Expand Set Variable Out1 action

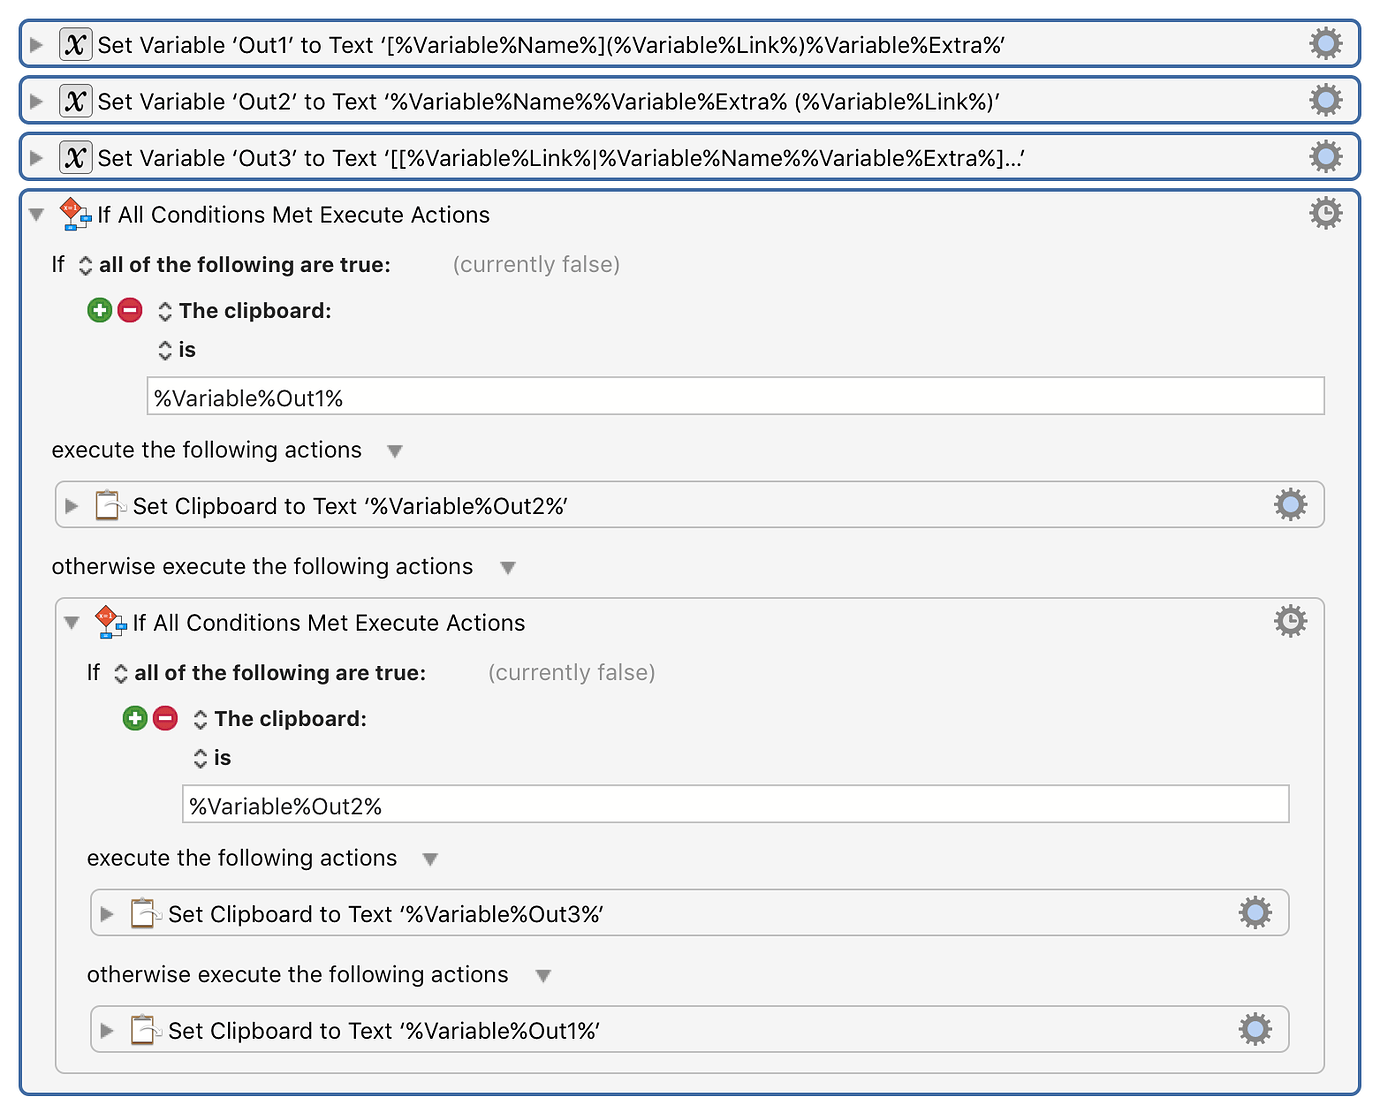coord(37,45)
